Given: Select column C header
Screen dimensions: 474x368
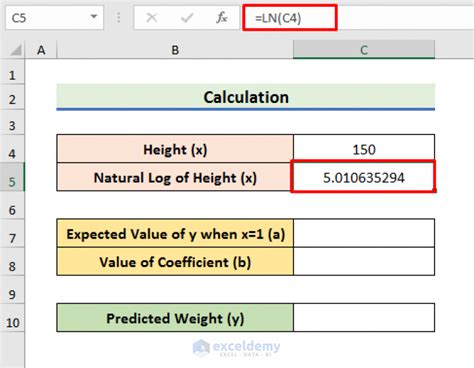Looking at the screenshot, I should [364, 50].
